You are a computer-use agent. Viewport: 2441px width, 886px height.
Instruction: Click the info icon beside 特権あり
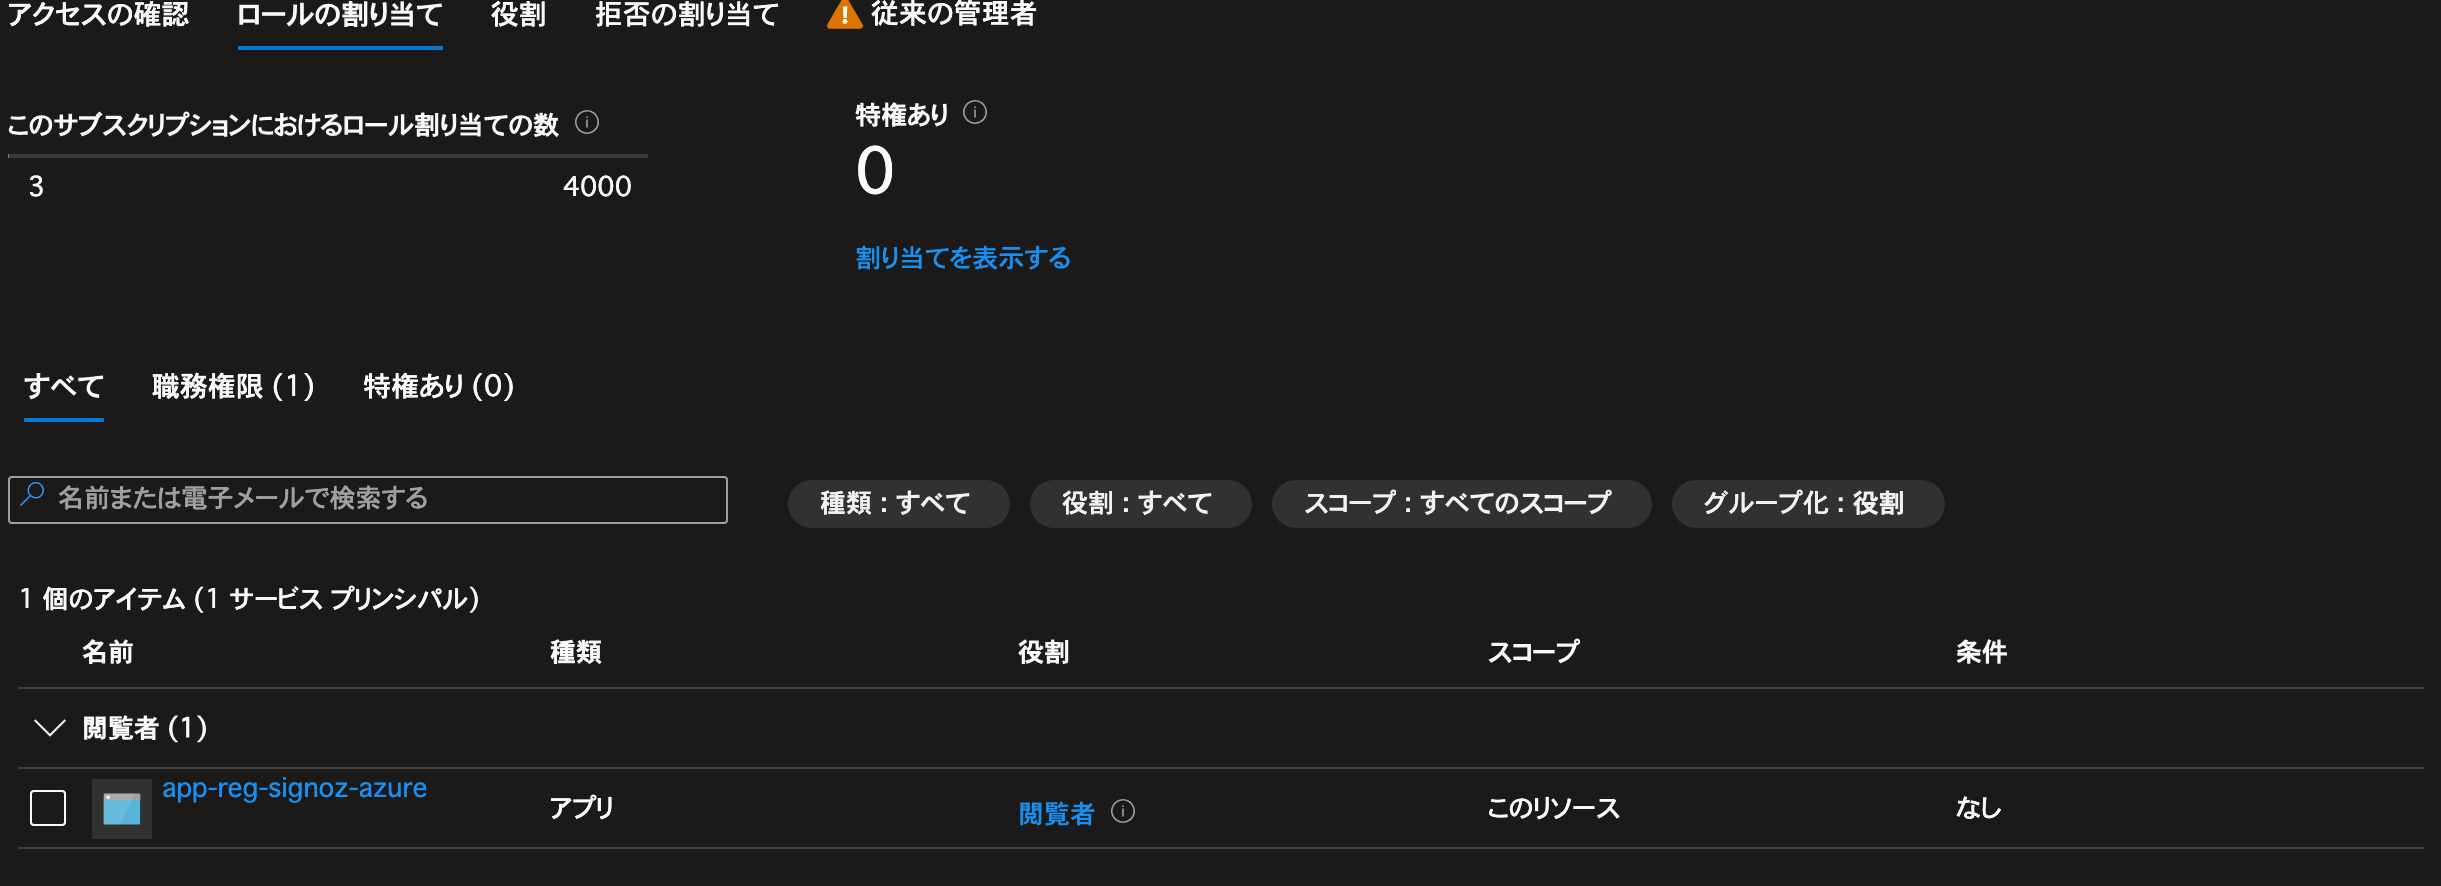pyautogui.click(x=975, y=113)
